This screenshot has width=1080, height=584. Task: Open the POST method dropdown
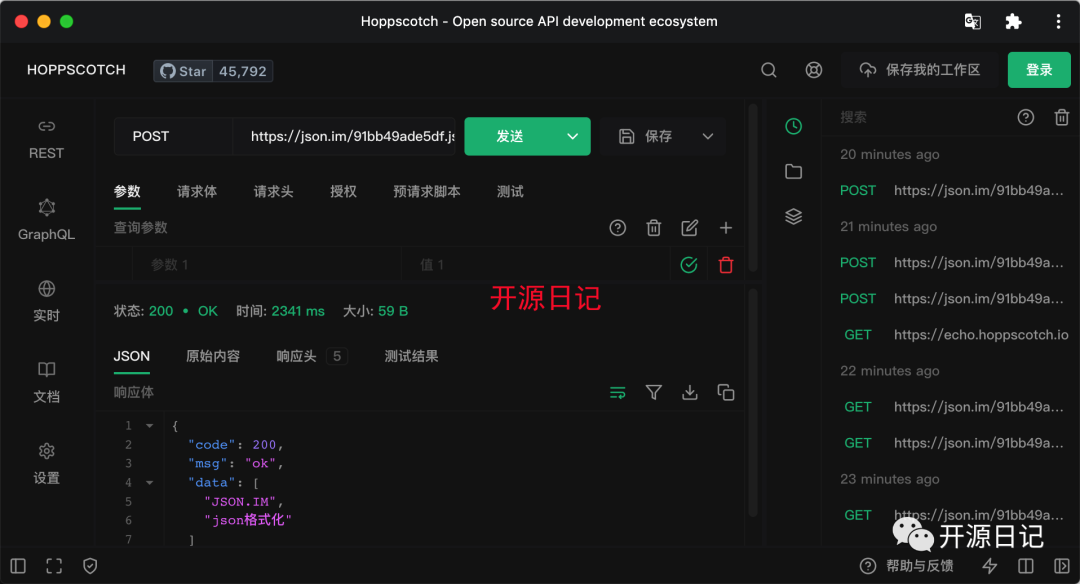174,136
